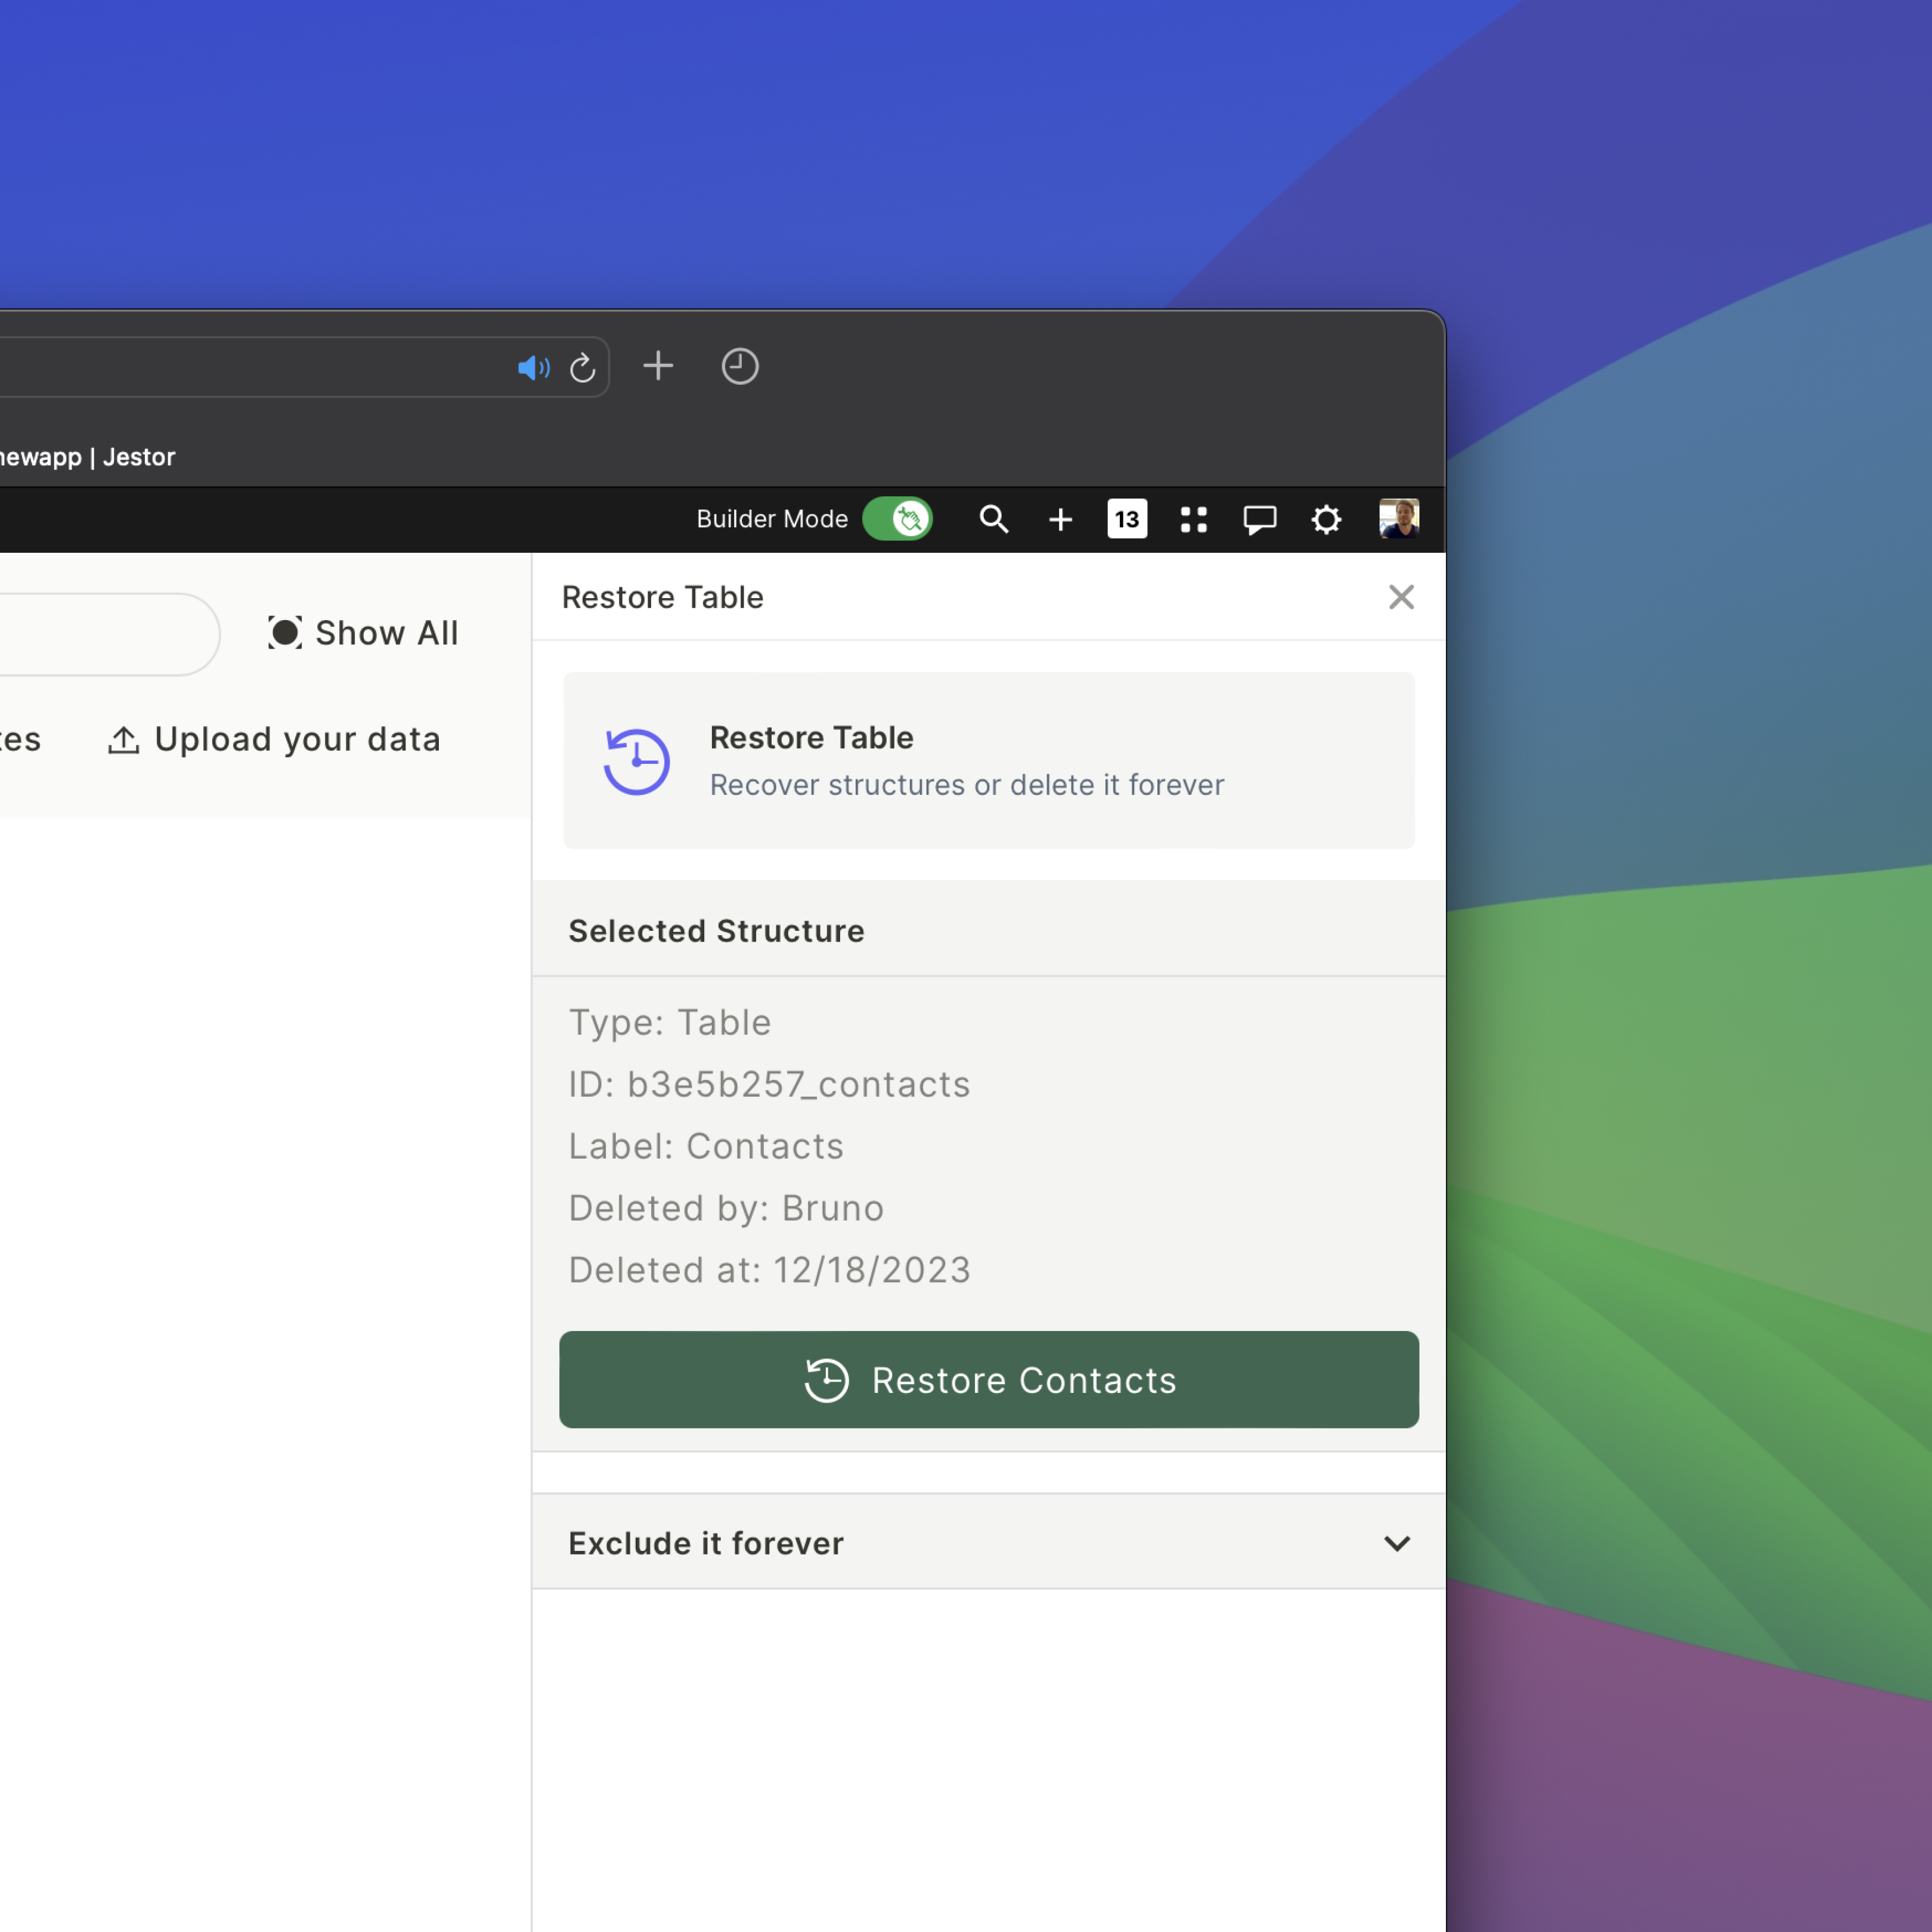The width and height of the screenshot is (1932, 1932).
Task: Toggle the Builder Mode switch
Action: [x=896, y=519]
